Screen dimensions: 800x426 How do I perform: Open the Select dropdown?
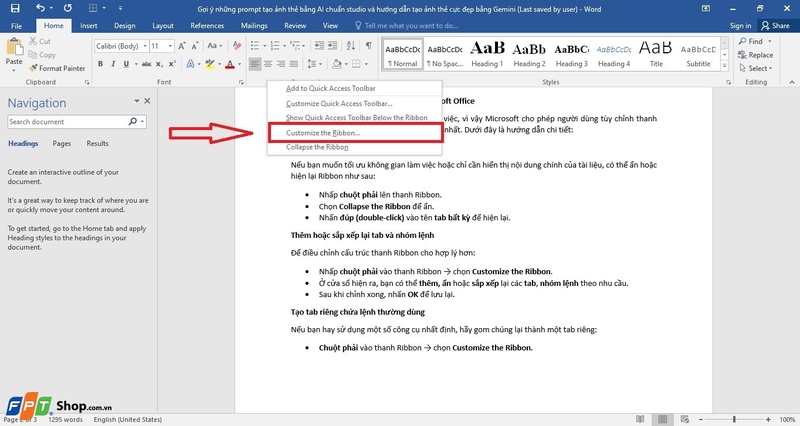pos(756,68)
